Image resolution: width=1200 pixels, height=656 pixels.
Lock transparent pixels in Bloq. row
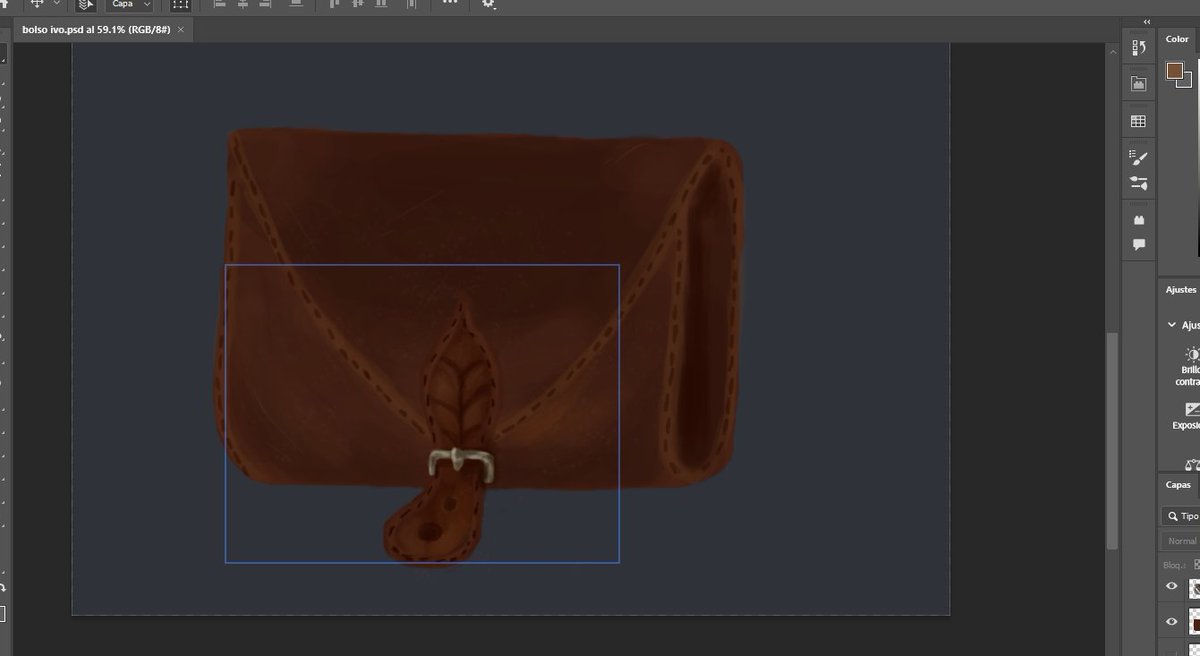(x=1197, y=565)
